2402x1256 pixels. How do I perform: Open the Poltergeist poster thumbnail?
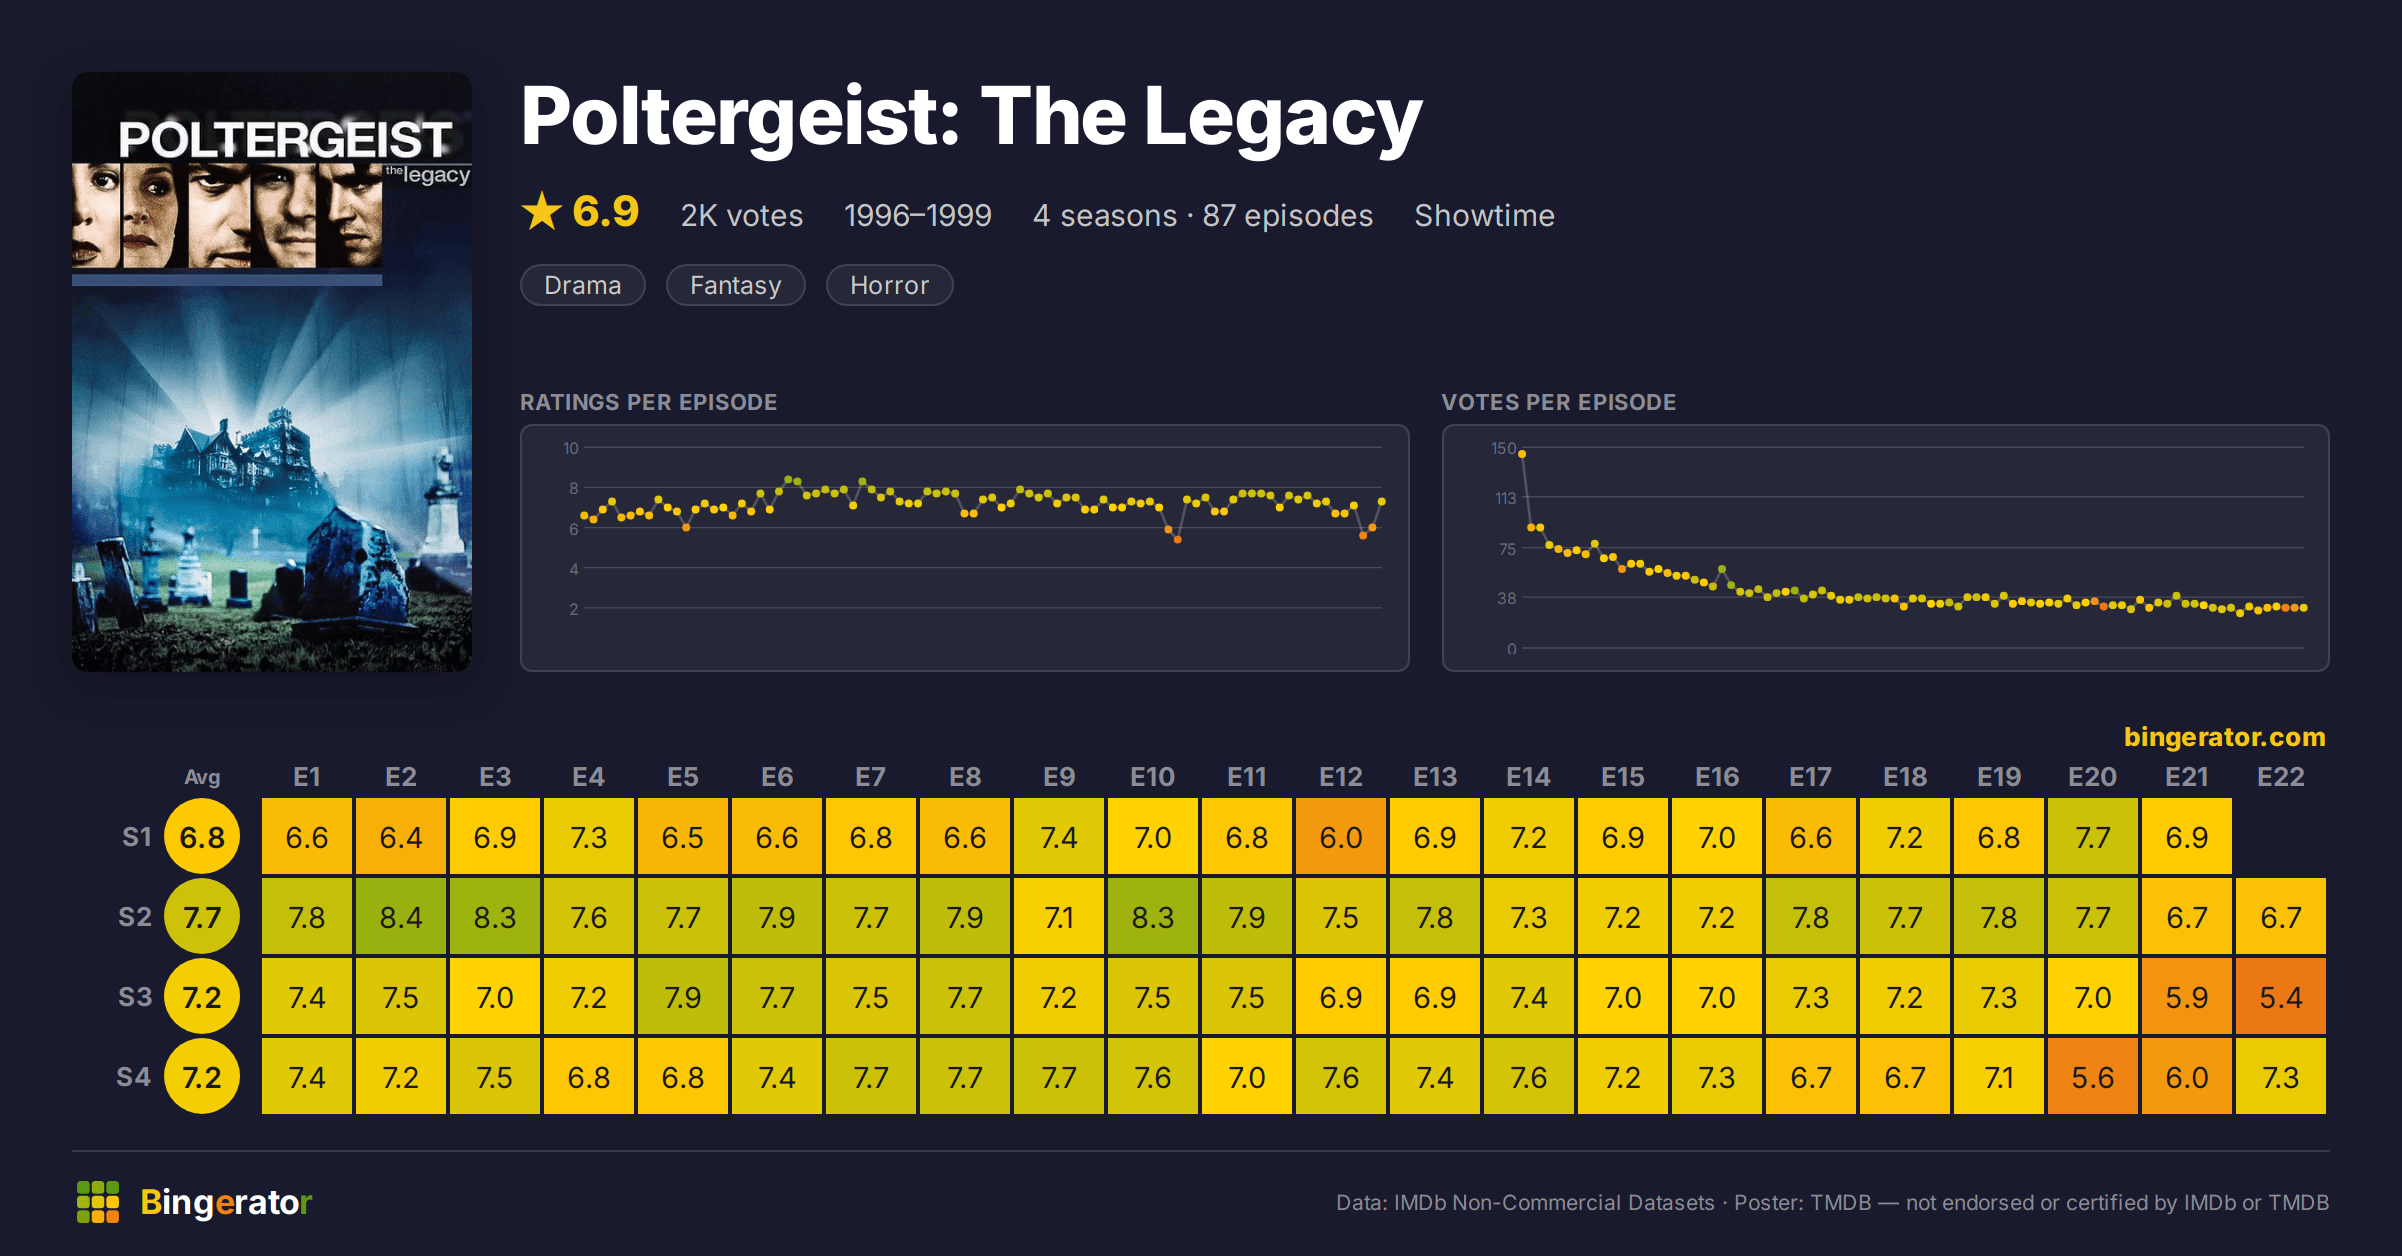tap(272, 372)
